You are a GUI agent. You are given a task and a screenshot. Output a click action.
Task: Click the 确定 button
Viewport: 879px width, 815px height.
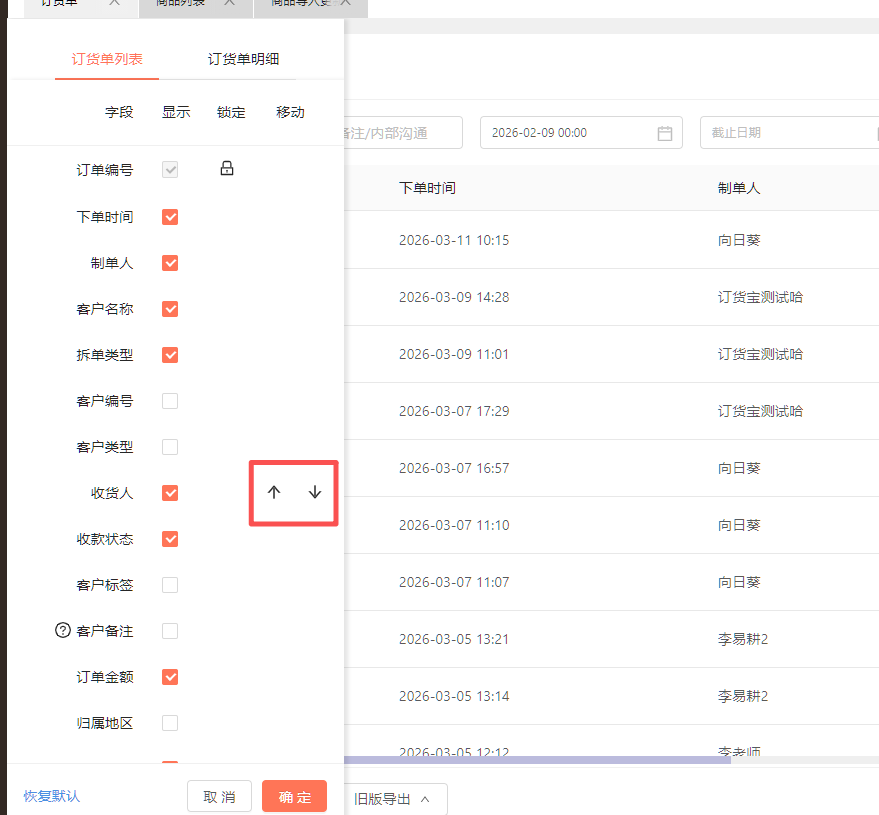click(x=294, y=797)
